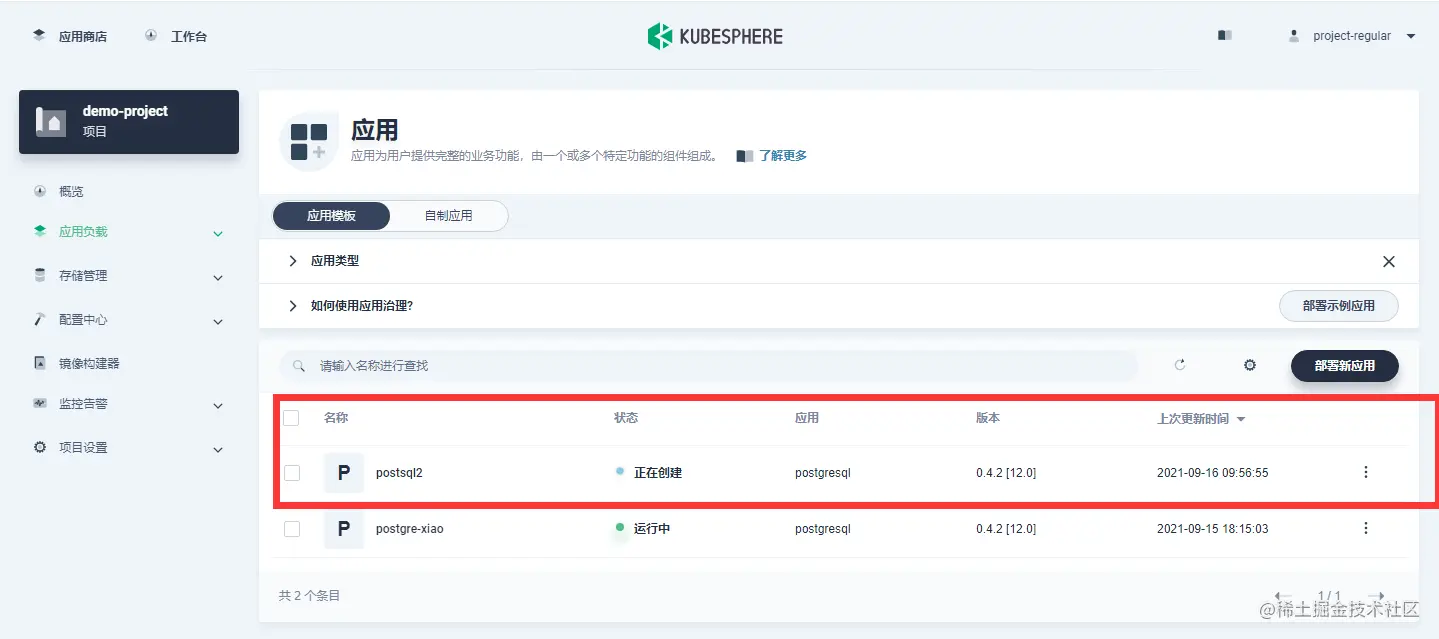1439x639 pixels.
Task: Click timestamp 2021-09-16 09:56:55
Action: point(1213,472)
